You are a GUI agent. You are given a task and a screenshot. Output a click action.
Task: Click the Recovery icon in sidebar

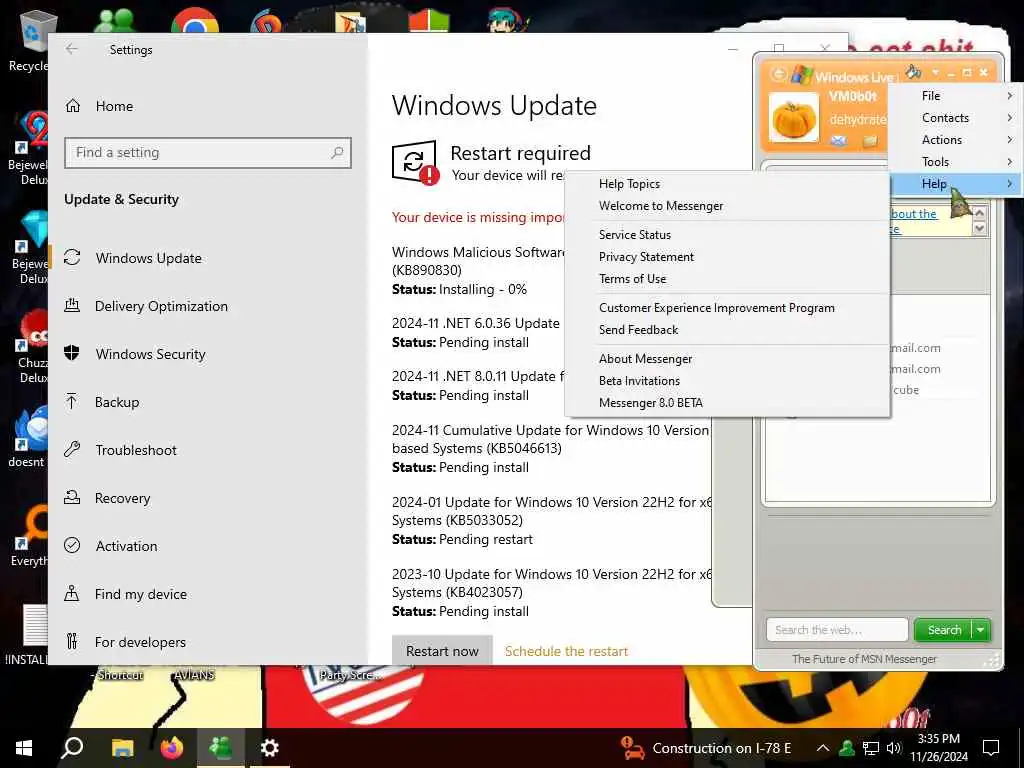tap(72, 498)
